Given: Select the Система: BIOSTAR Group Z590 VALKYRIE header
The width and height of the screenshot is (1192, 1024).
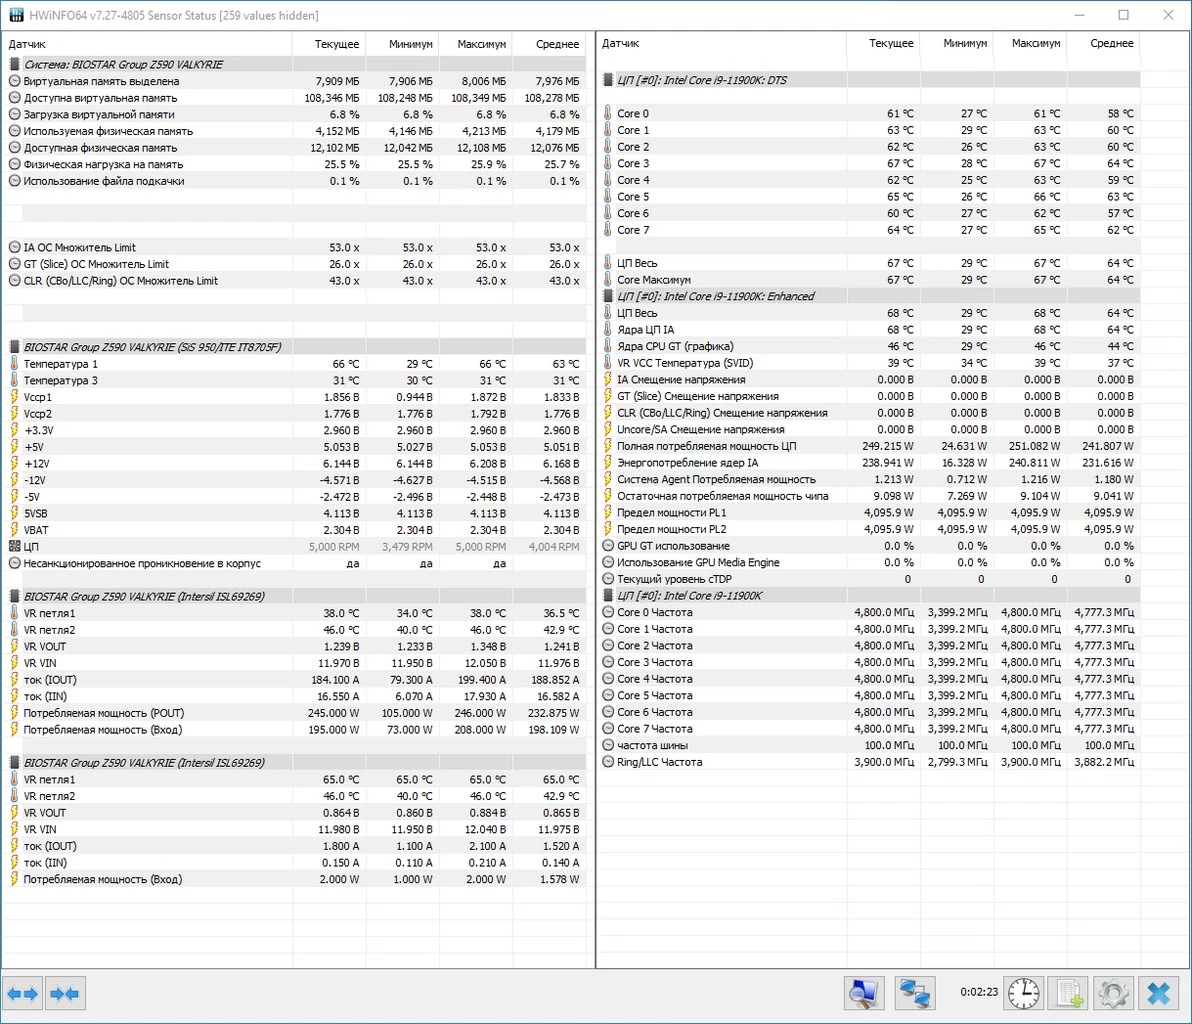Looking at the screenshot, I should click(x=123, y=65).
